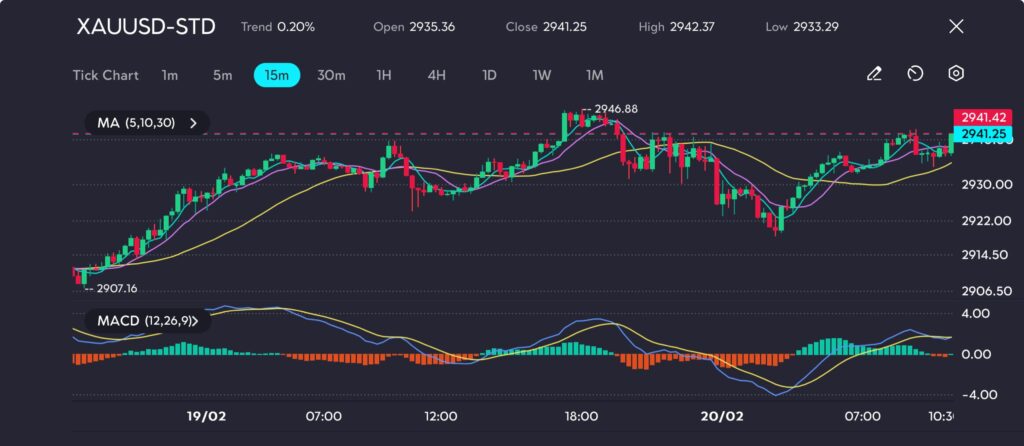Open the drawing pencil tool

point(874,74)
